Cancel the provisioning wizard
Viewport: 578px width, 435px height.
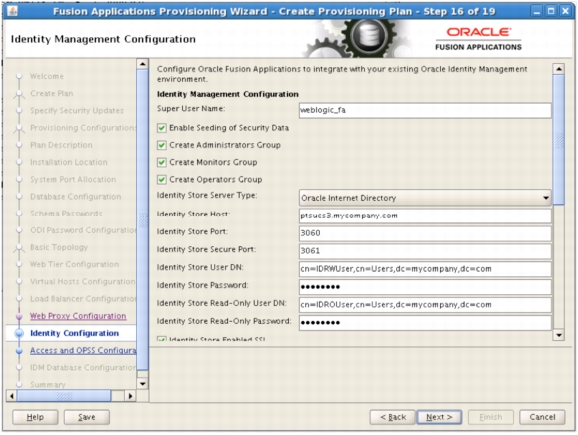coord(542,417)
